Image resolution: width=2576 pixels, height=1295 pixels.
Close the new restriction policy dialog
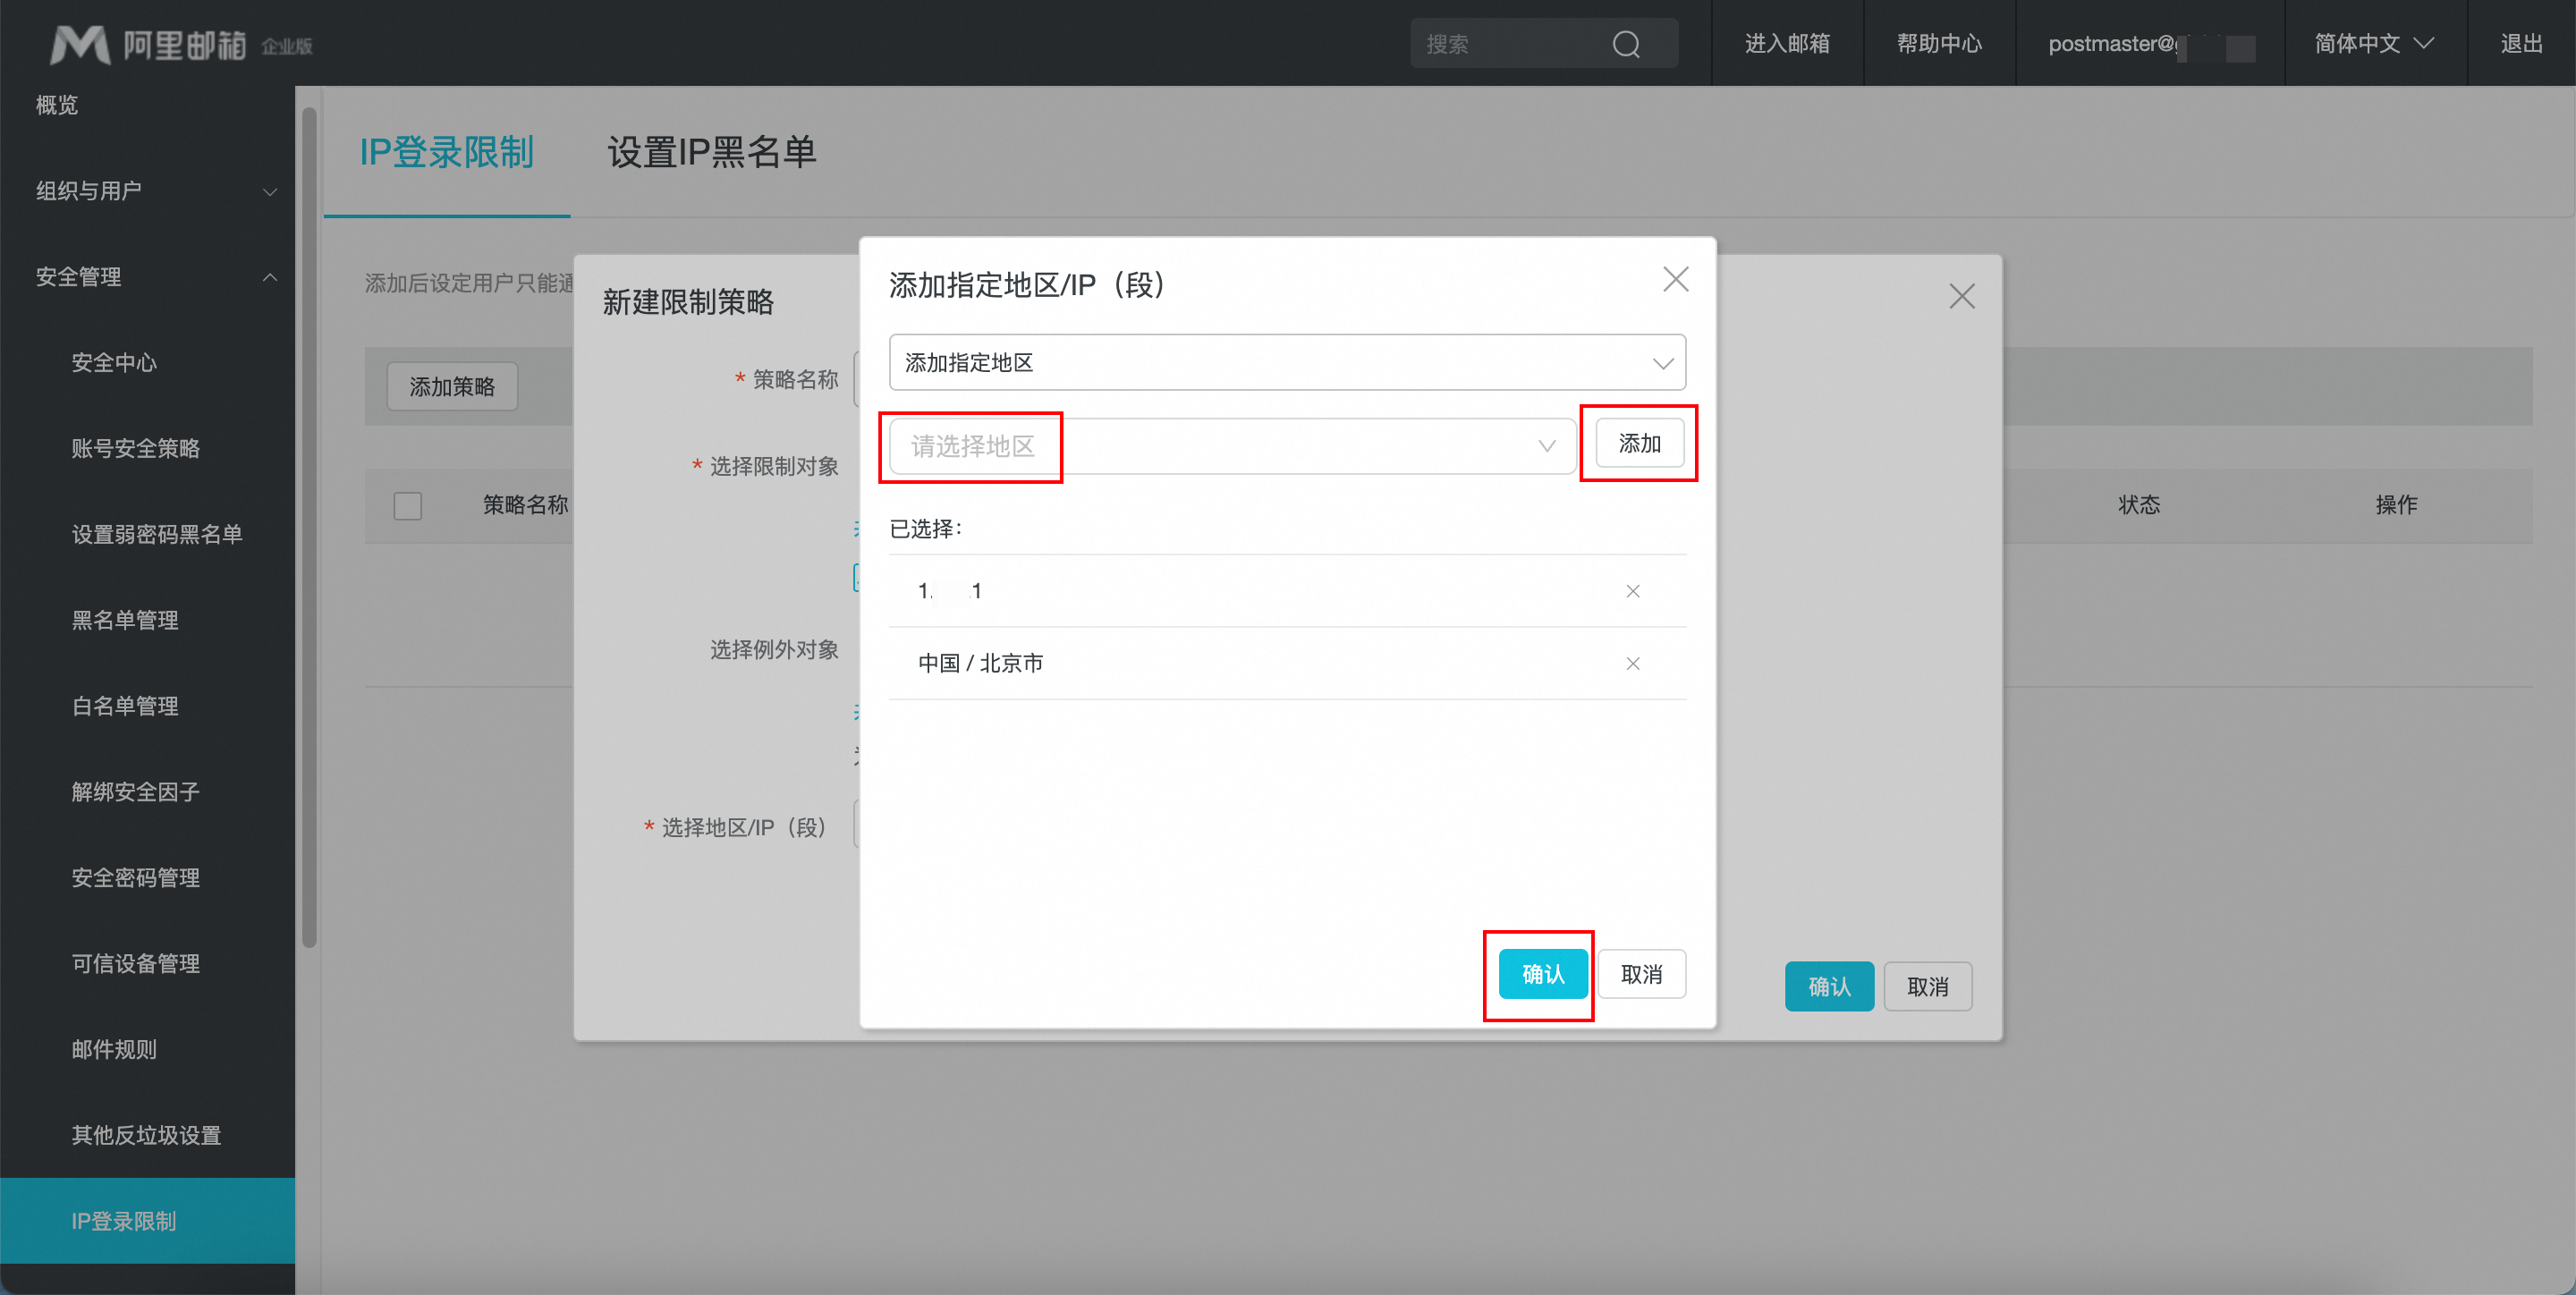click(x=1961, y=296)
